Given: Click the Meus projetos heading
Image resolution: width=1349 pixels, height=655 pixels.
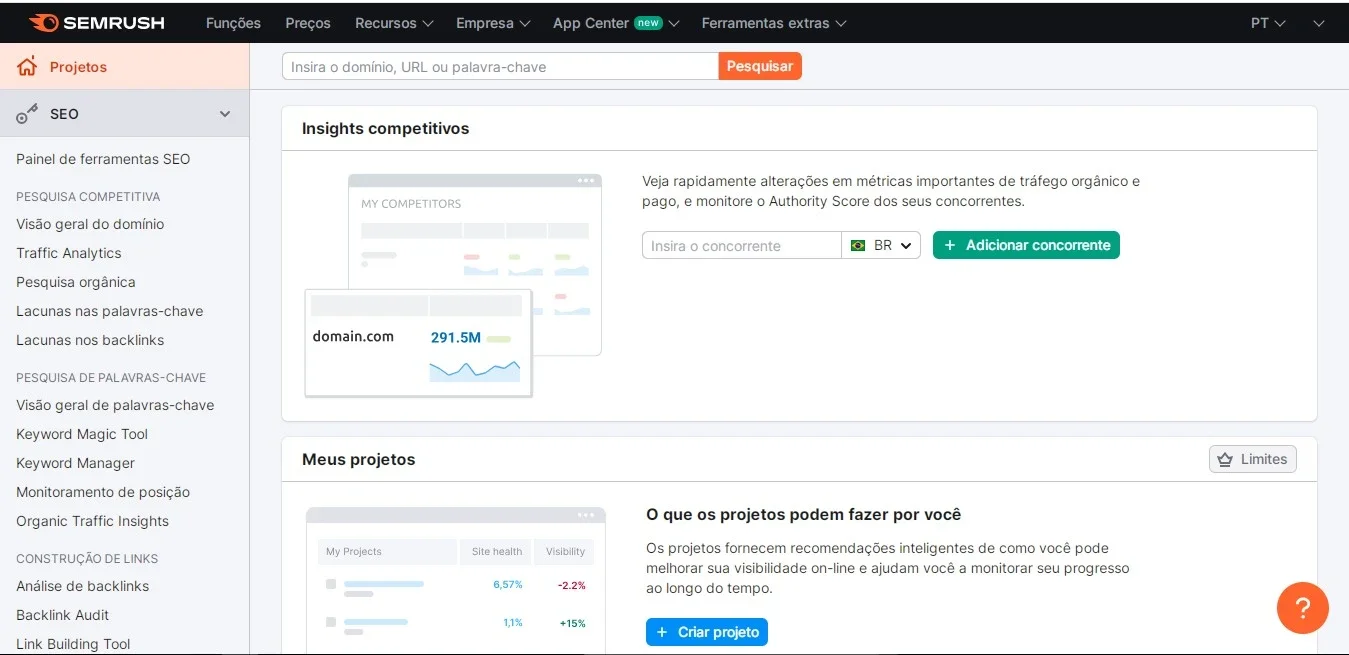Looking at the screenshot, I should tap(358, 459).
